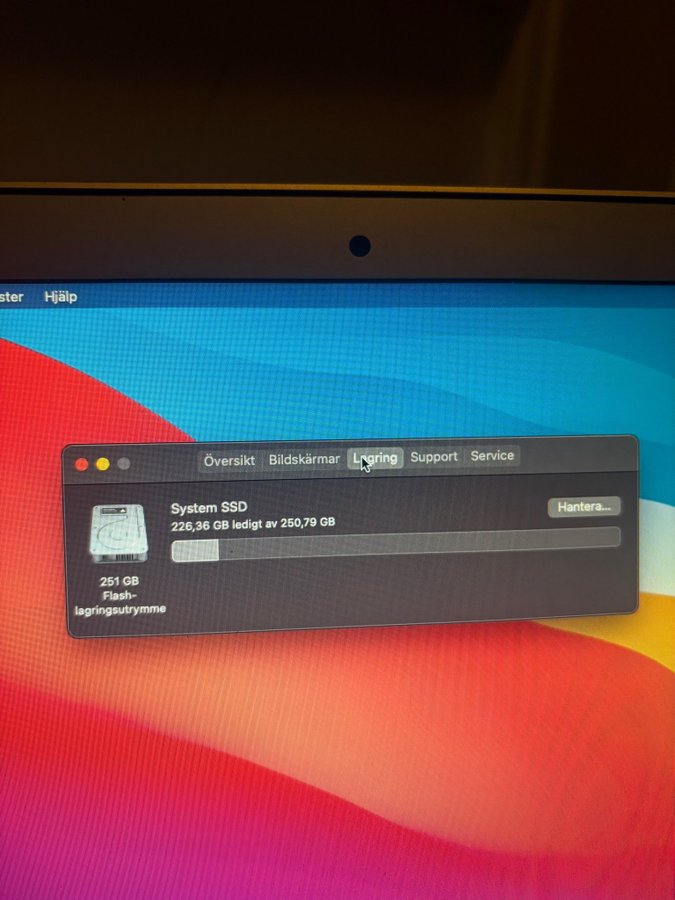
Task: Click the grayed-out zoom window button
Action: 124,464
